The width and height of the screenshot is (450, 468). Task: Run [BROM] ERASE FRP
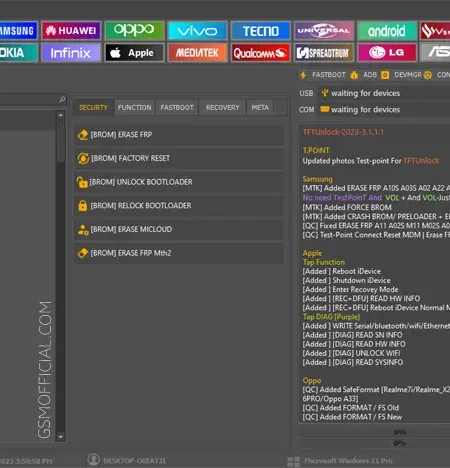click(x=179, y=135)
